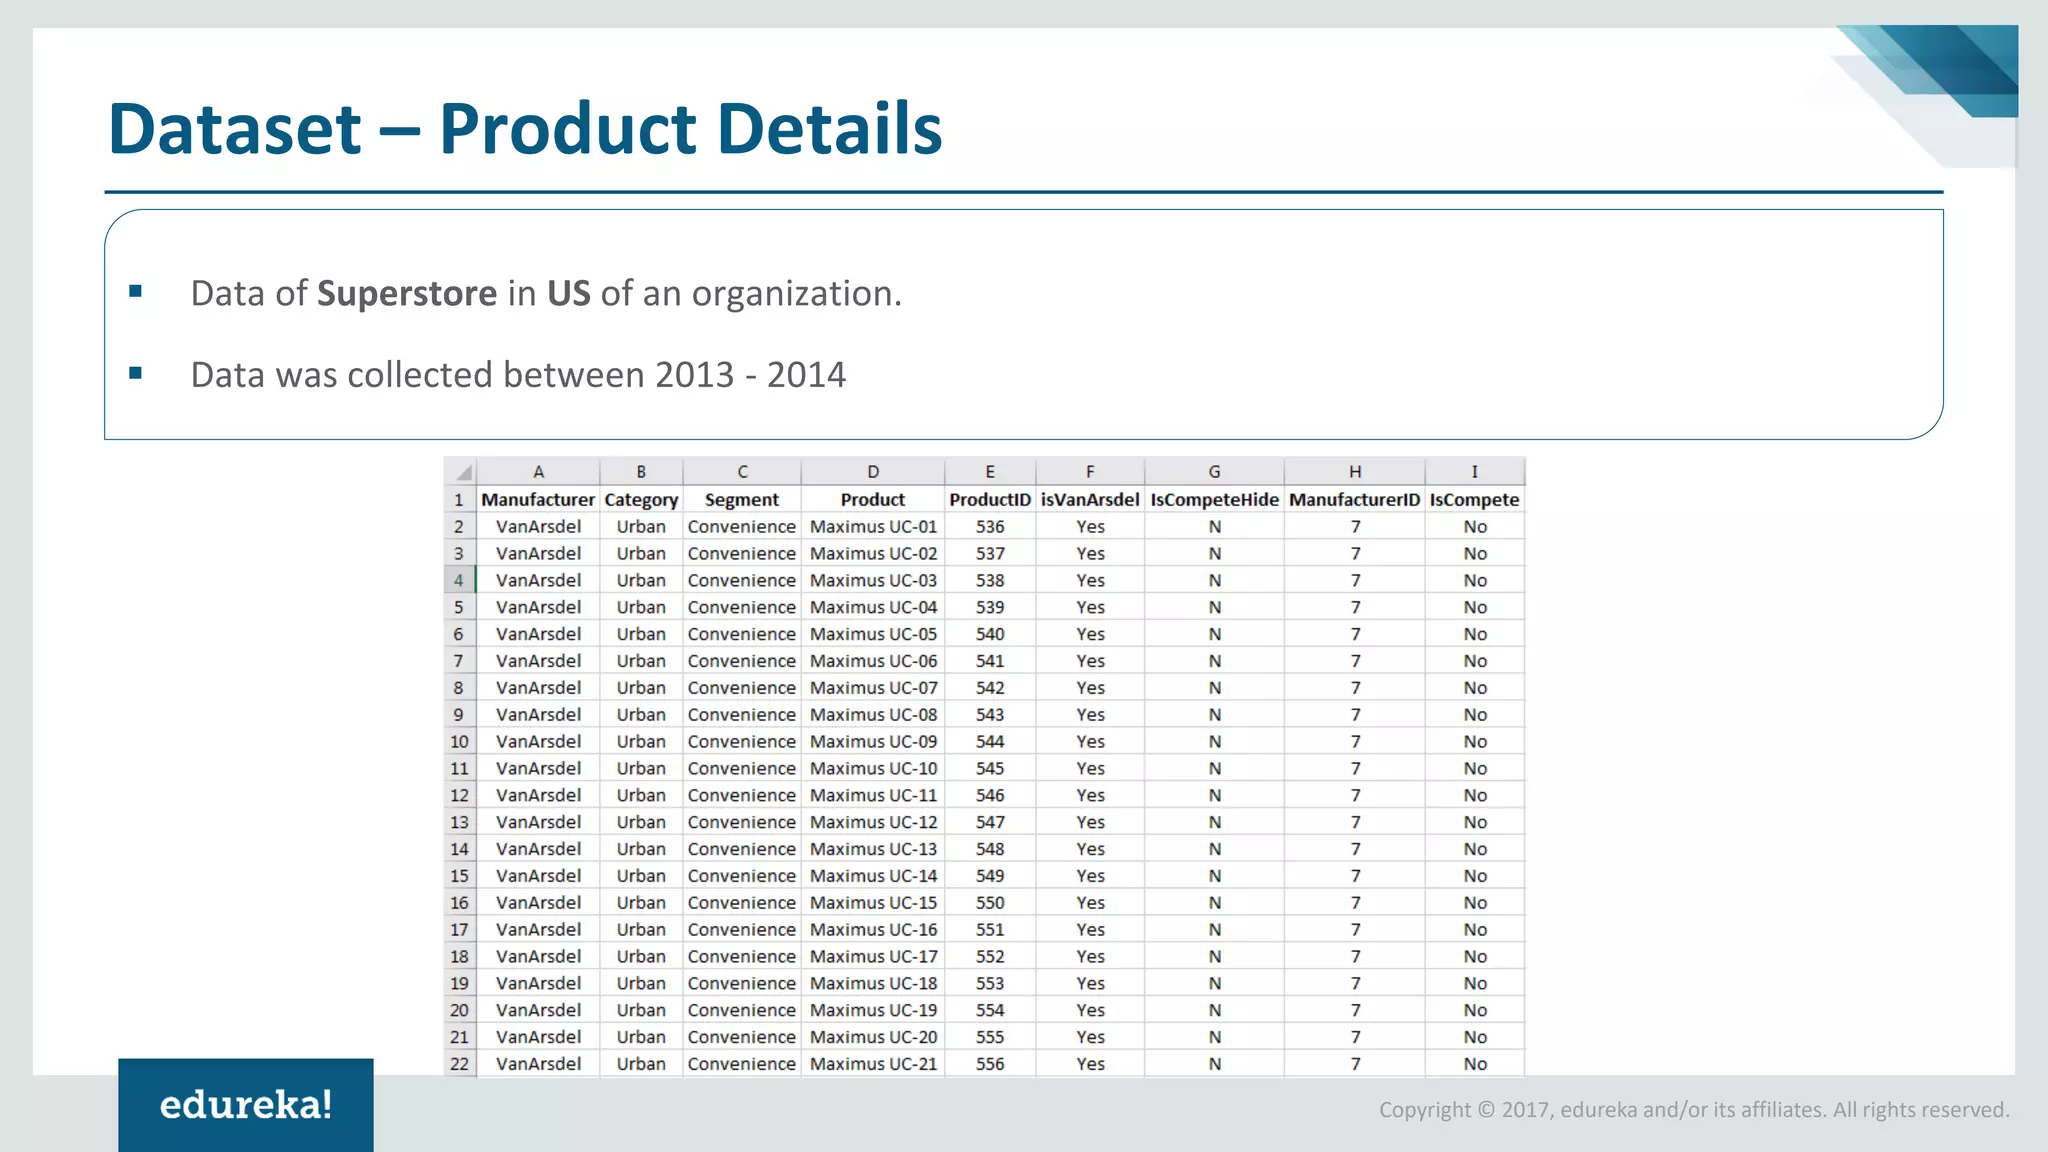Viewport: 2048px width, 1152px height.
Task: Click the edureka! logo
Action: (246, 1105)
